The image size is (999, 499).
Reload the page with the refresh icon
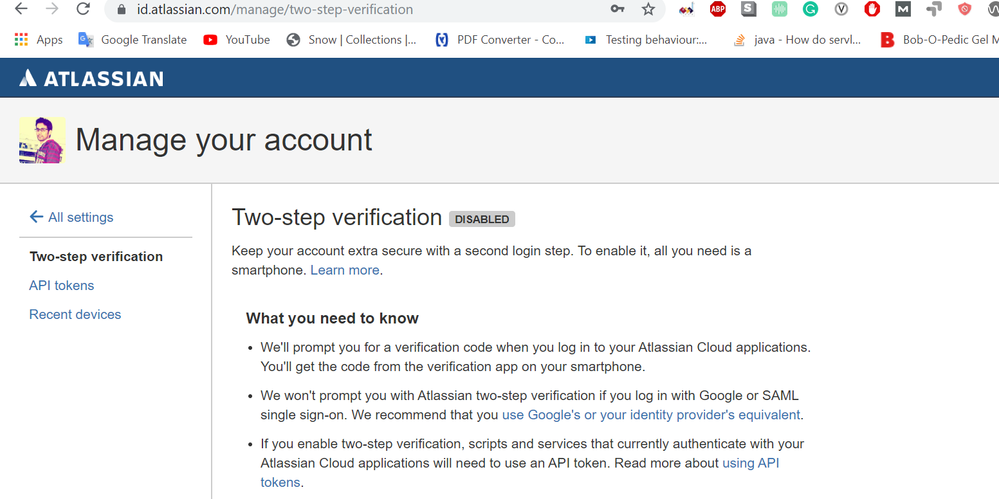(x=83, y=9)
